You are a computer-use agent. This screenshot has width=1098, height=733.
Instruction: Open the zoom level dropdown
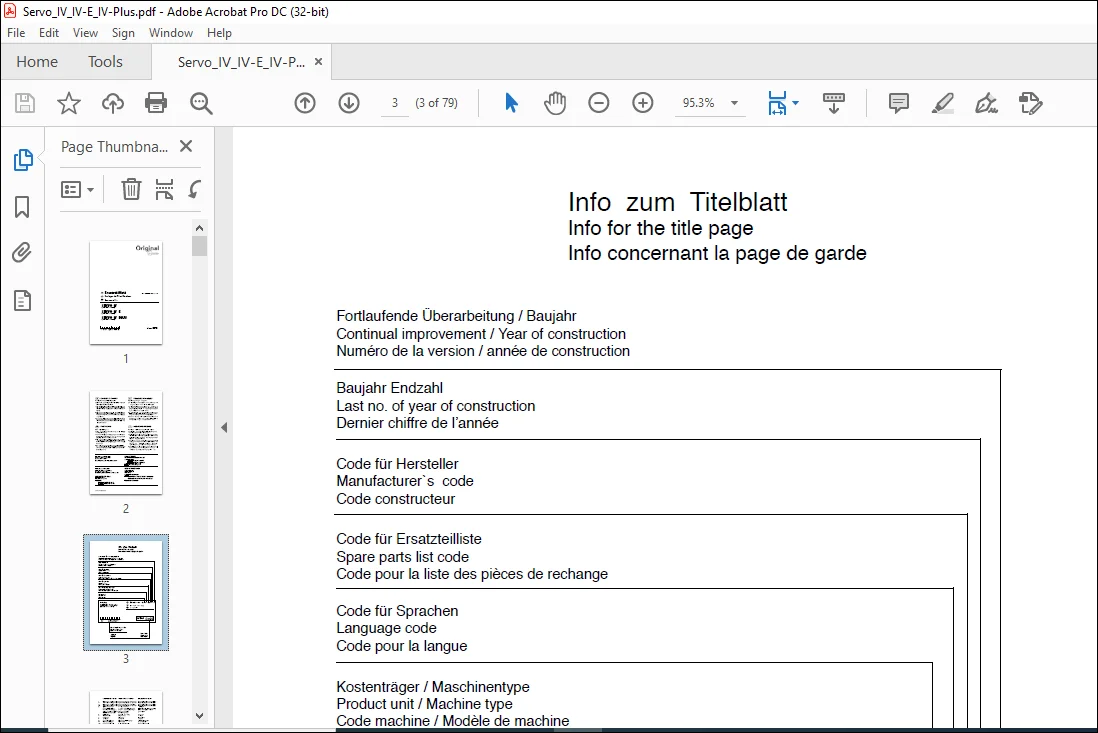pyautogui.click(x=734, y=103)
